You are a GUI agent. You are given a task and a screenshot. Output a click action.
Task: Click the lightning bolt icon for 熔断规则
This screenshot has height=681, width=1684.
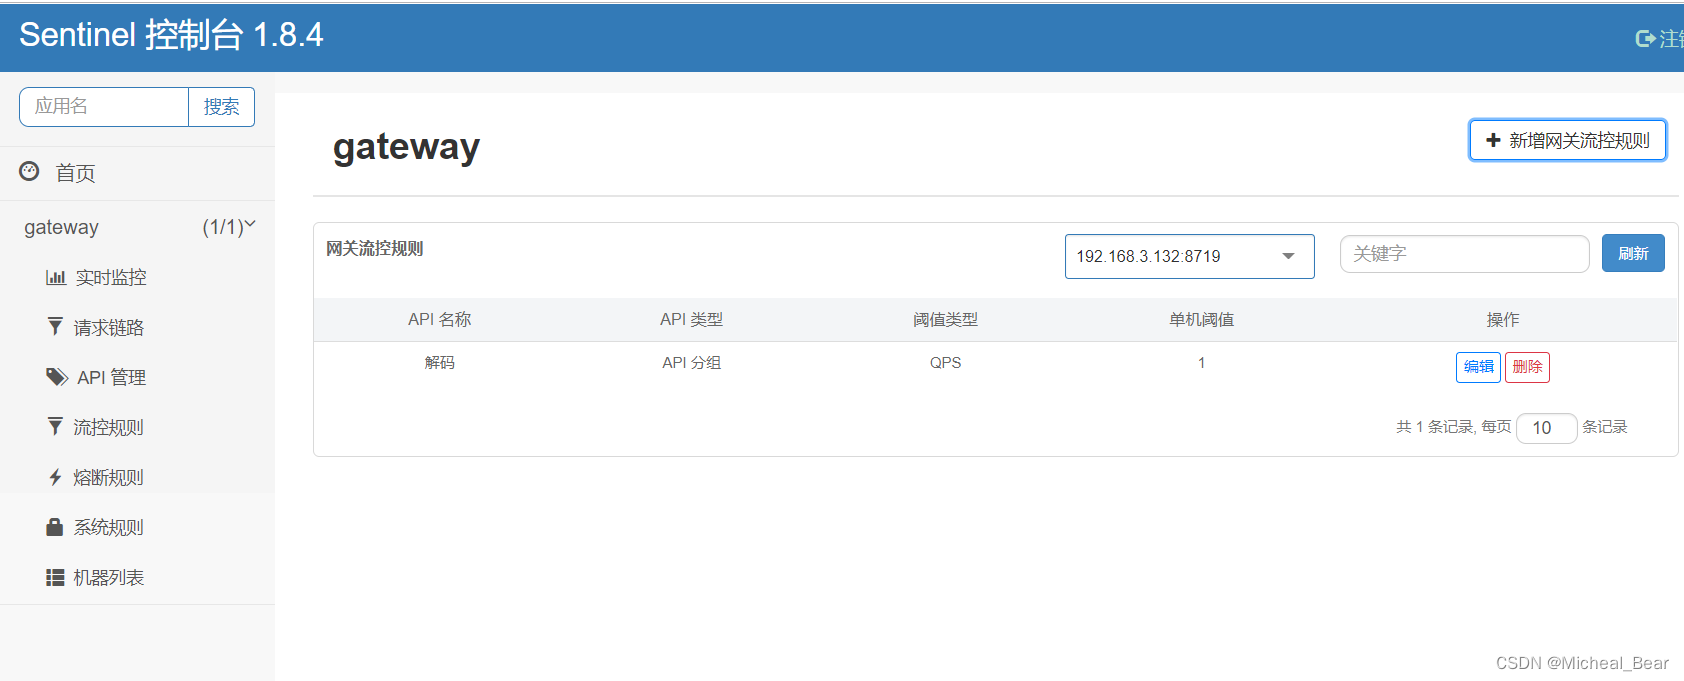coord(55,477)
